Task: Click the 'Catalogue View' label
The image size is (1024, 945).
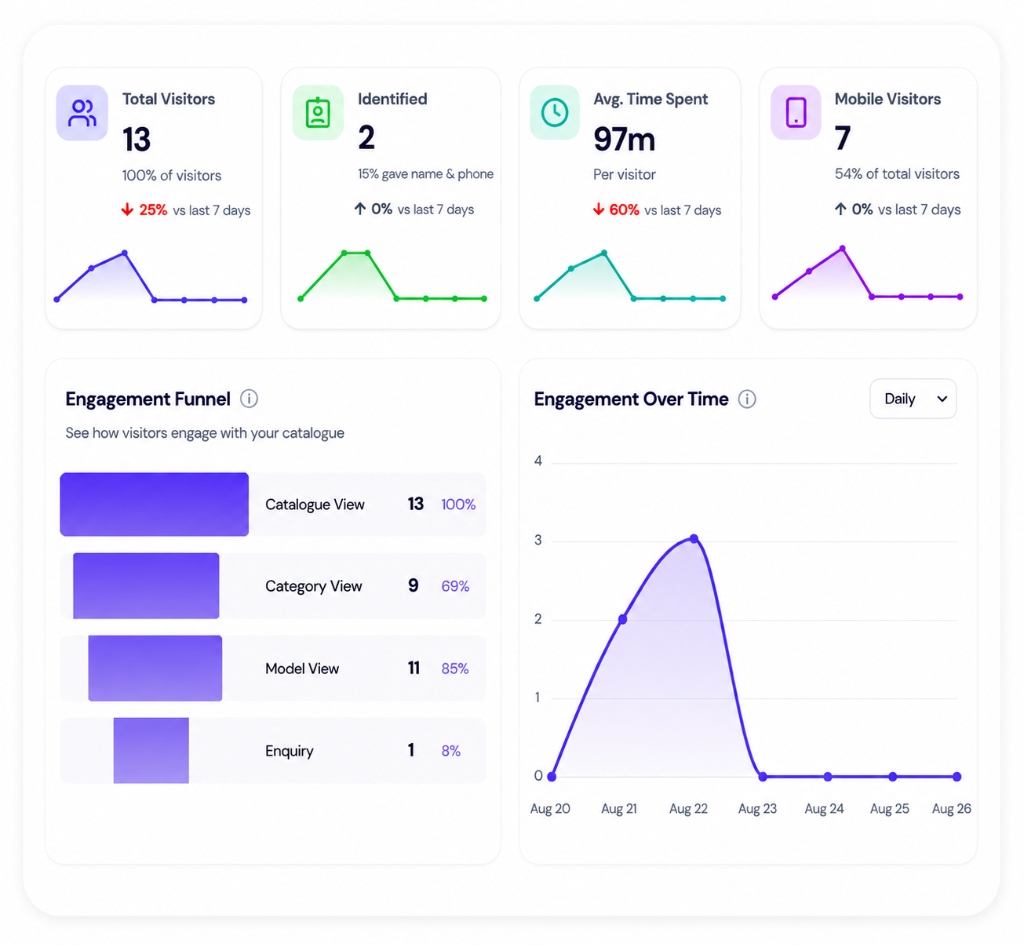Action: click(315, 504)
